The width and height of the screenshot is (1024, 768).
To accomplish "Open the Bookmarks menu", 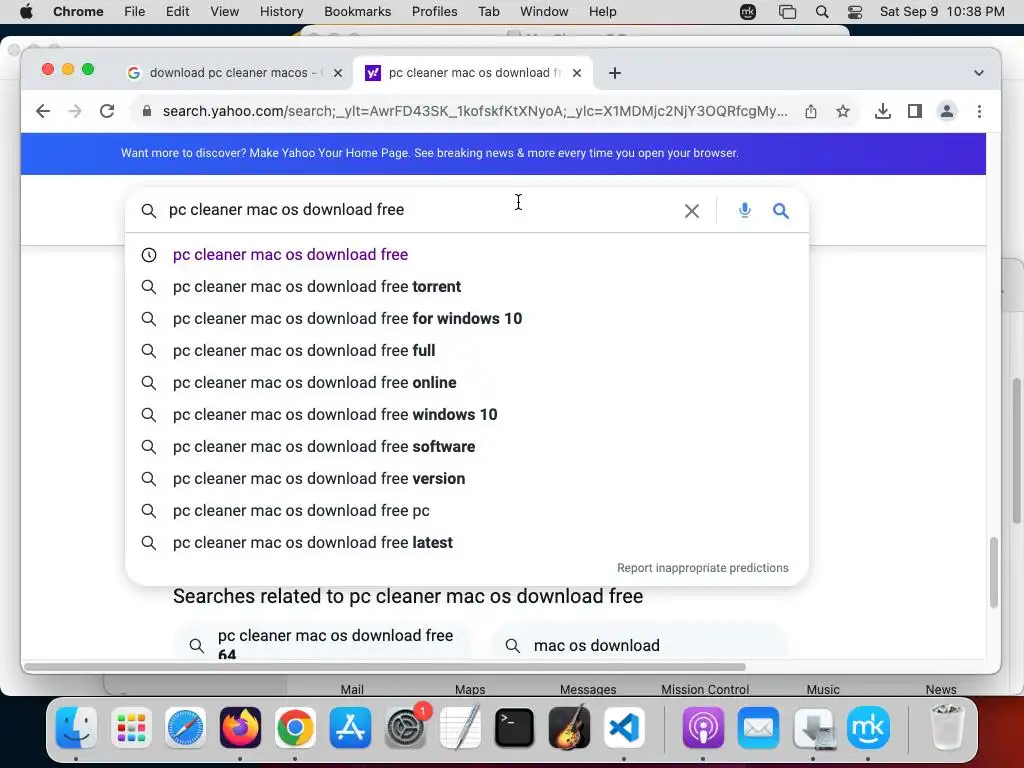I will (357, 12).
